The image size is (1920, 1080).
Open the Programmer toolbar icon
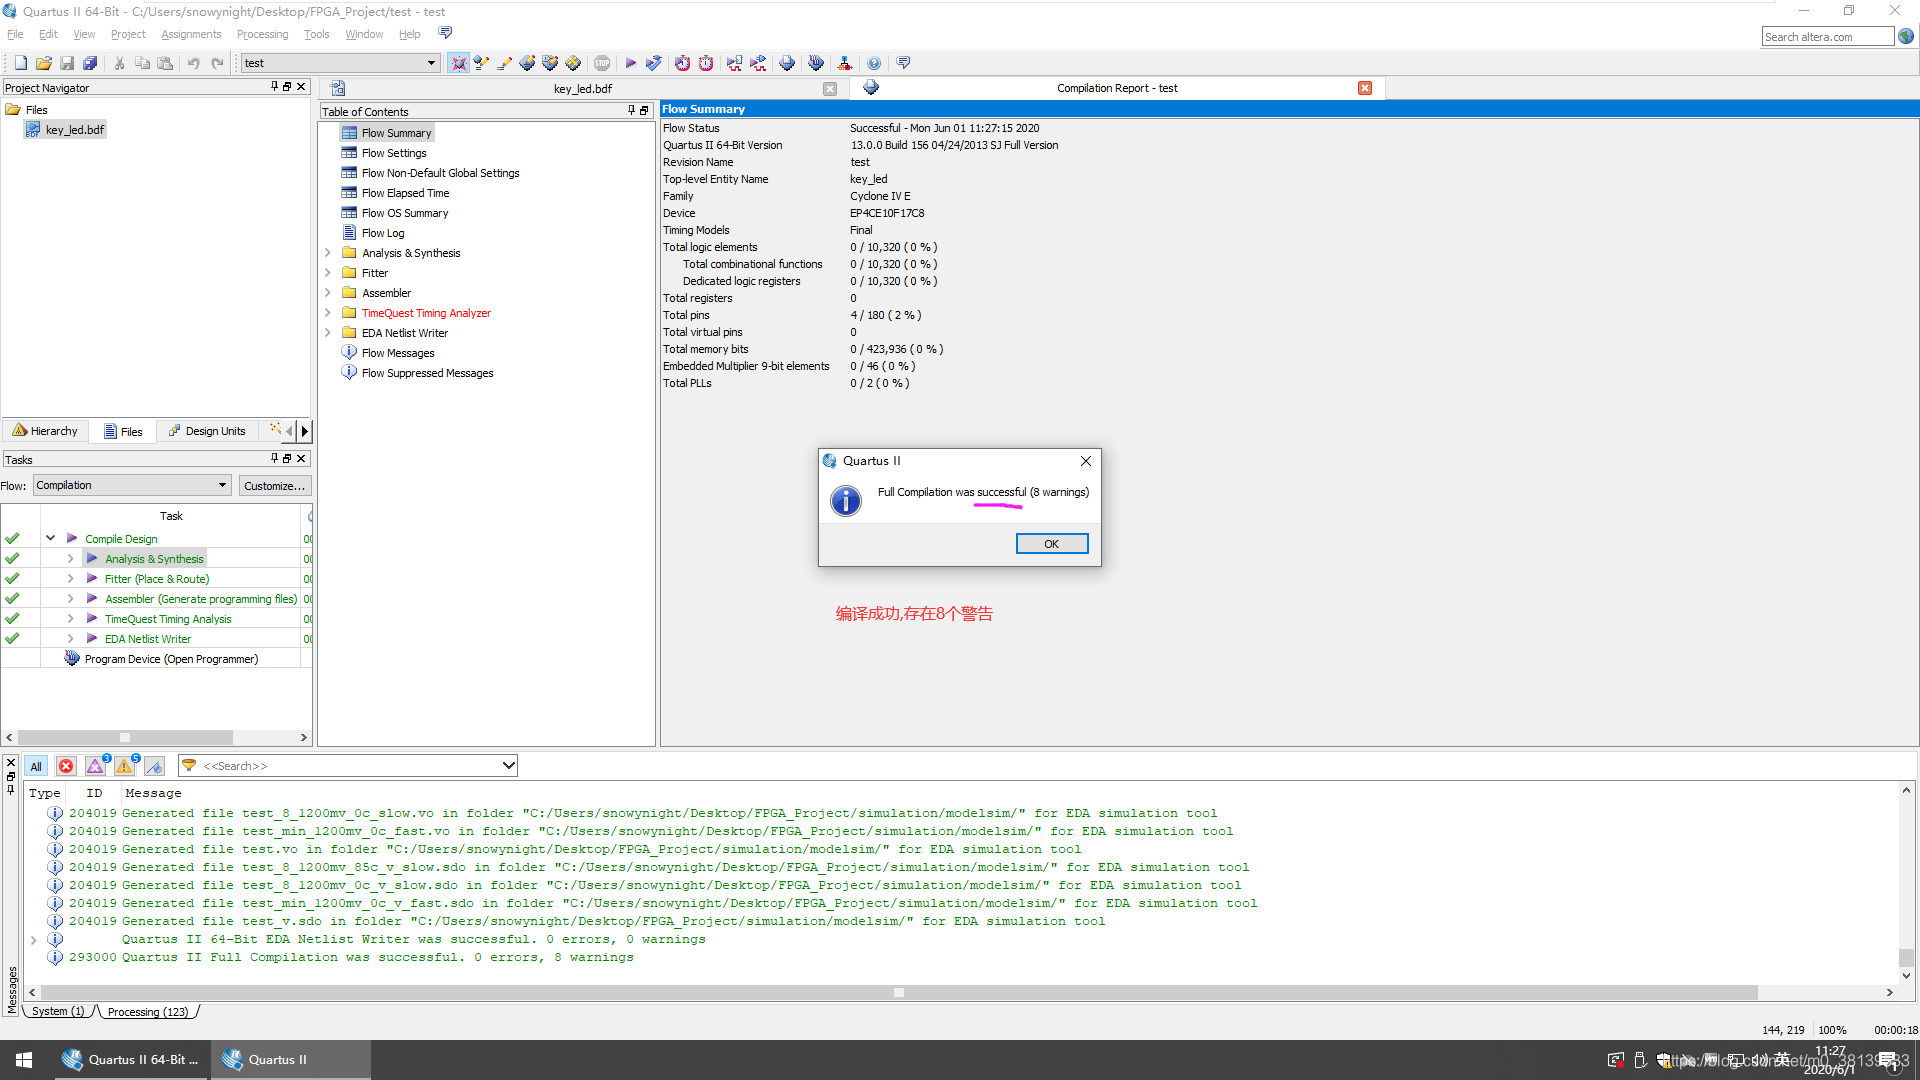(816, 63)
